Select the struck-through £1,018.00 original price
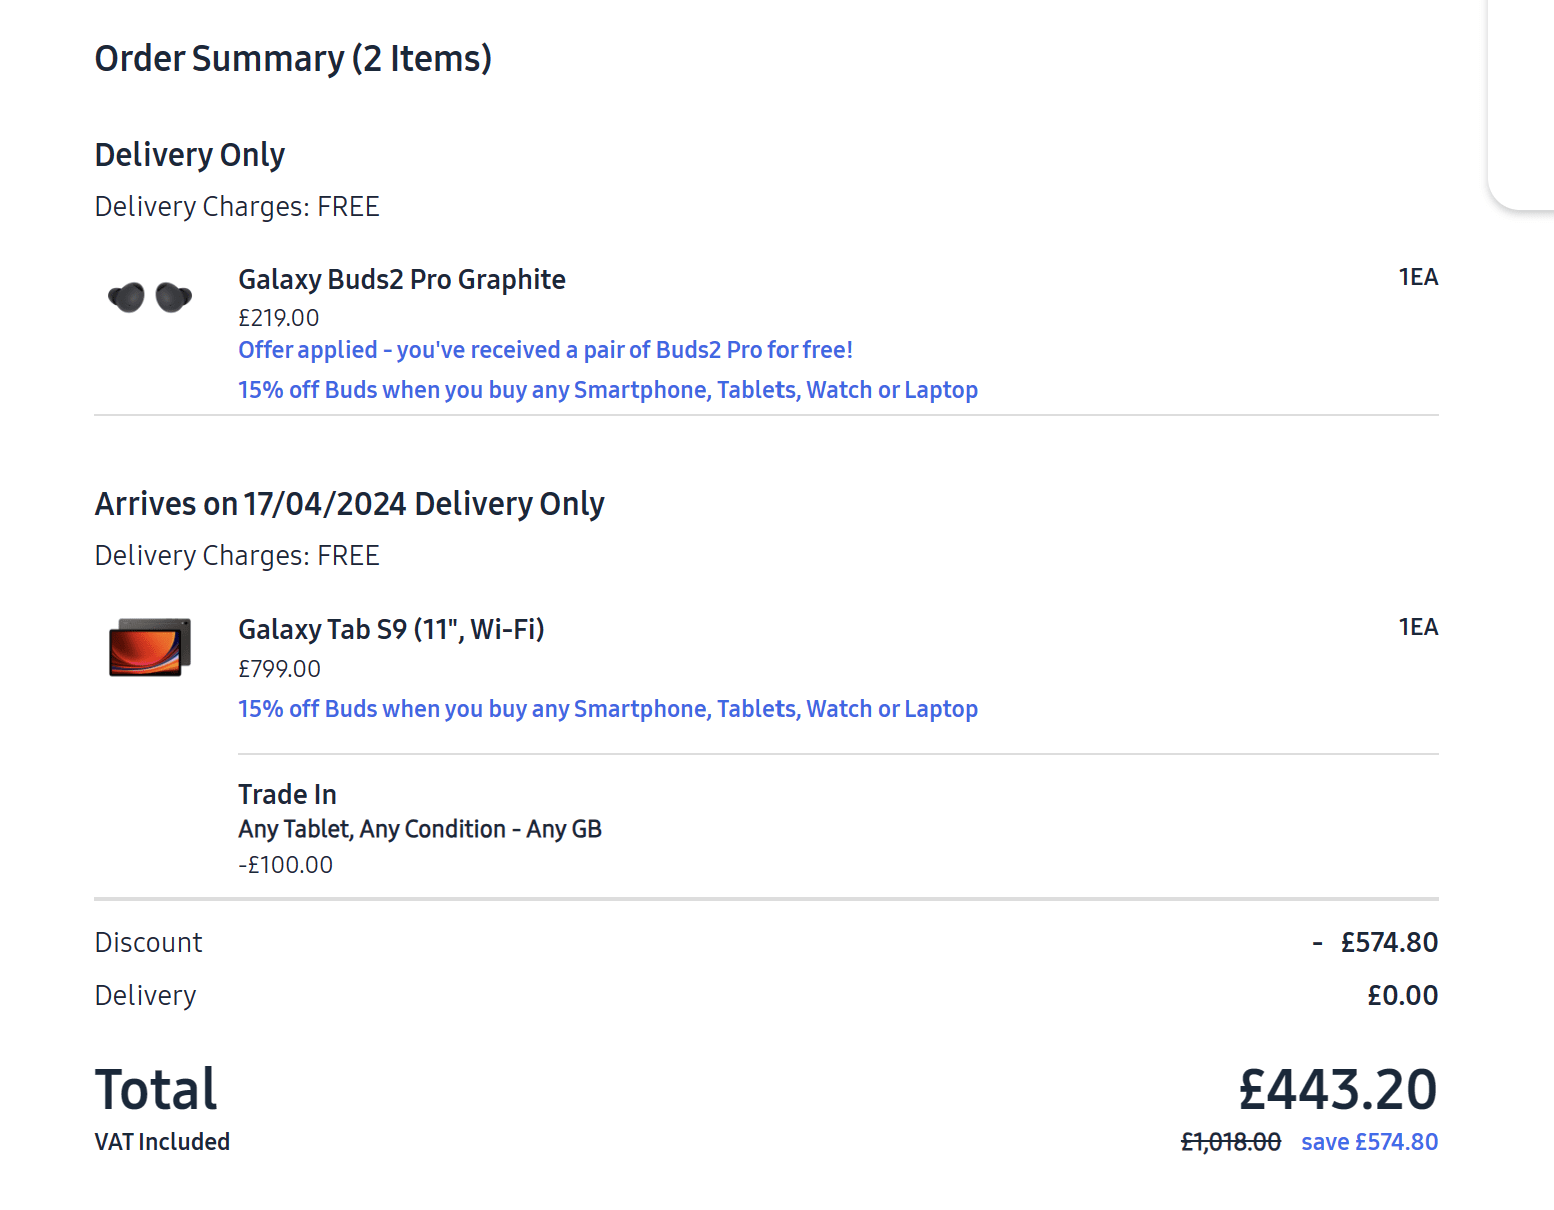This screenshot has width=1554, height=1210. pos(1231,1141)
